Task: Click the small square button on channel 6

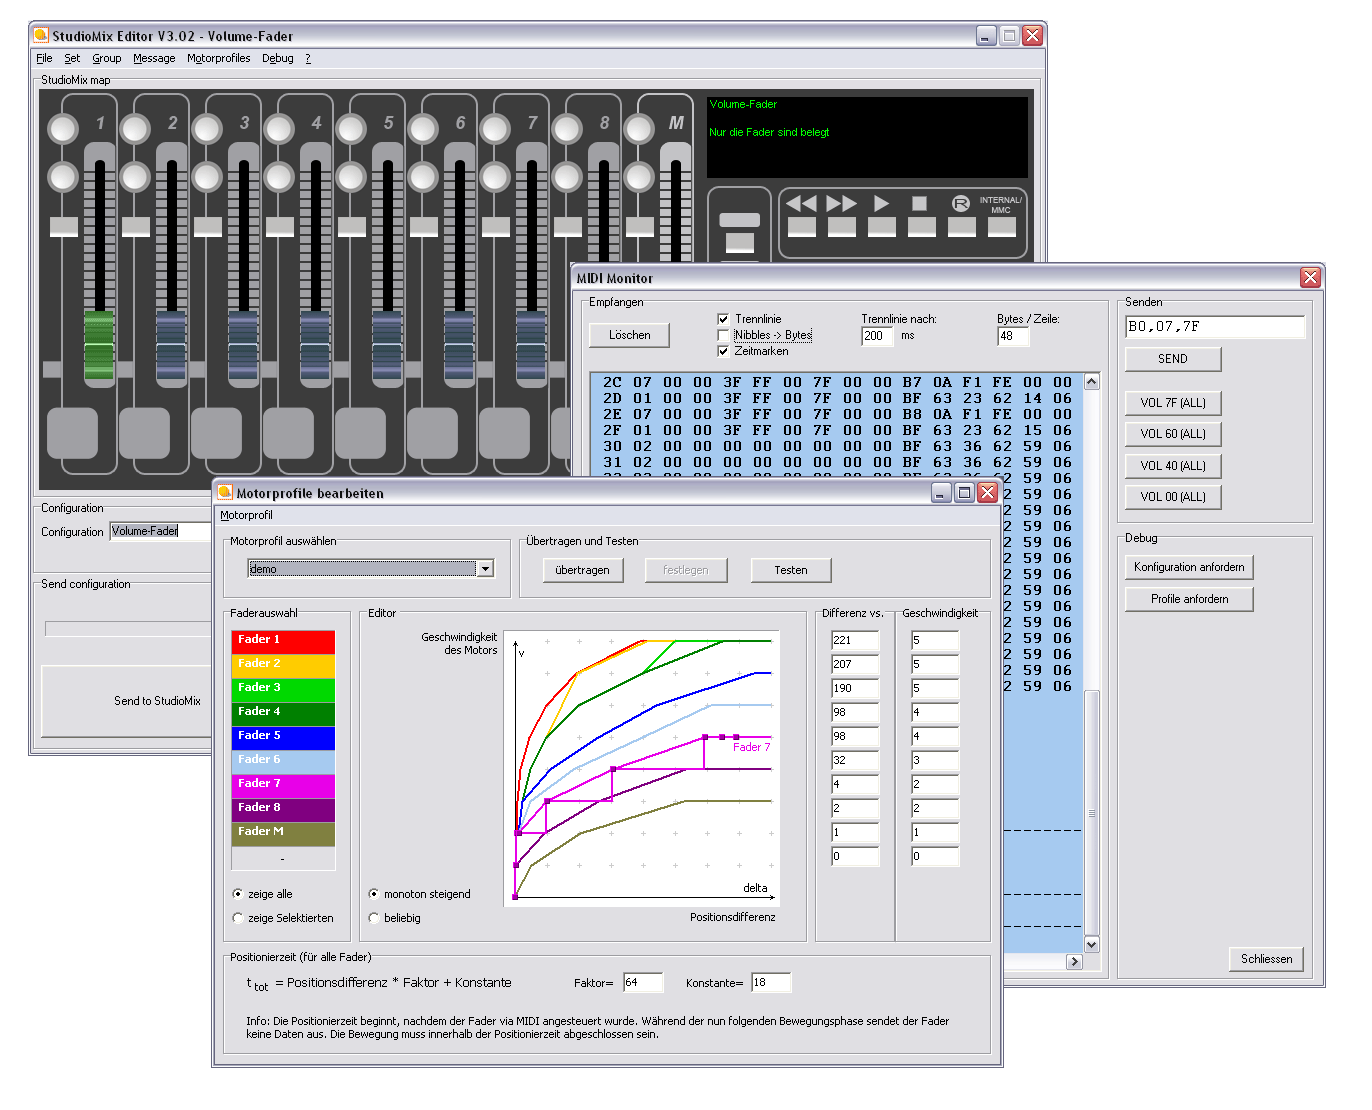Action: tap(424, 226)
